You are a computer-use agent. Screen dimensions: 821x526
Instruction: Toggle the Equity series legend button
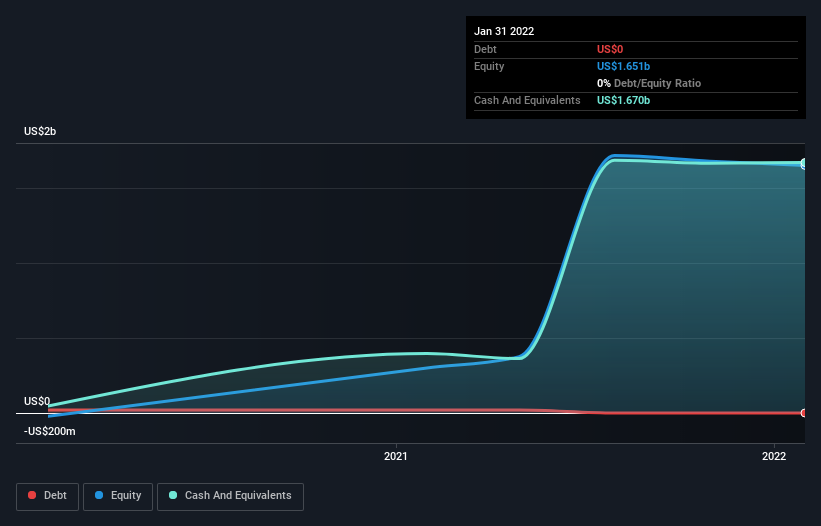tap(118, 496)
